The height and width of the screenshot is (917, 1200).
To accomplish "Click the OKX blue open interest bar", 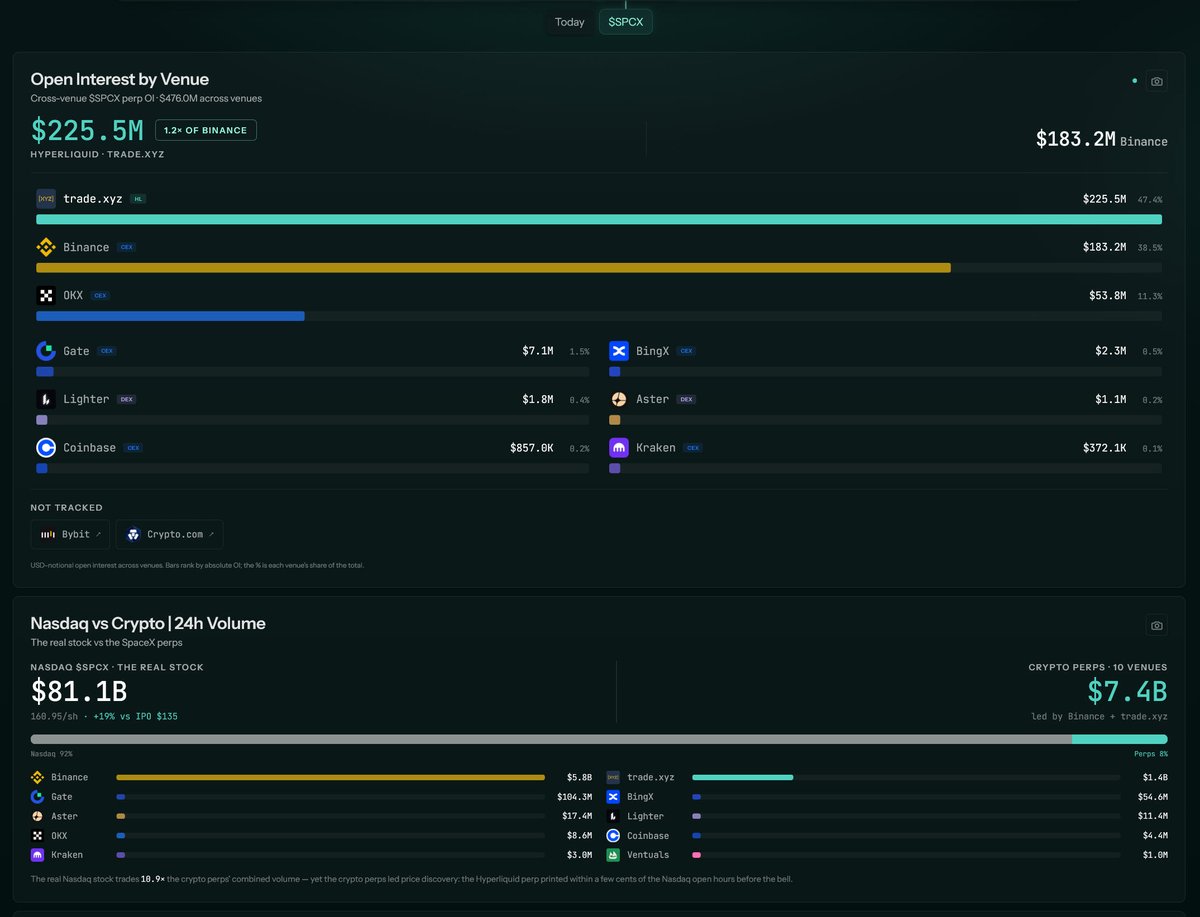I will tap(170, 316).
